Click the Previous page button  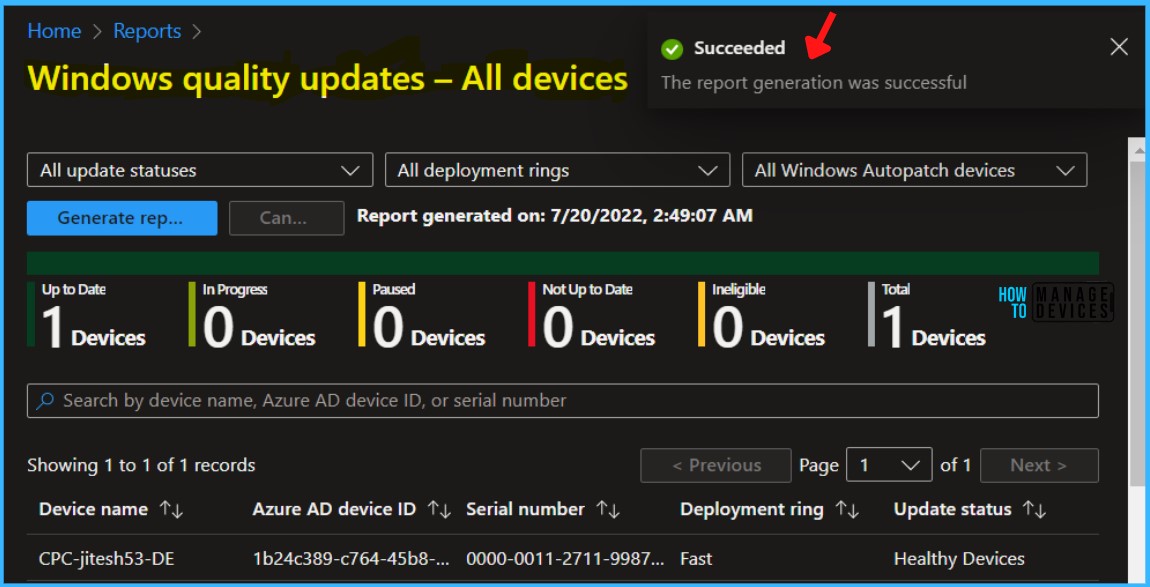click(x=716, y=465)
